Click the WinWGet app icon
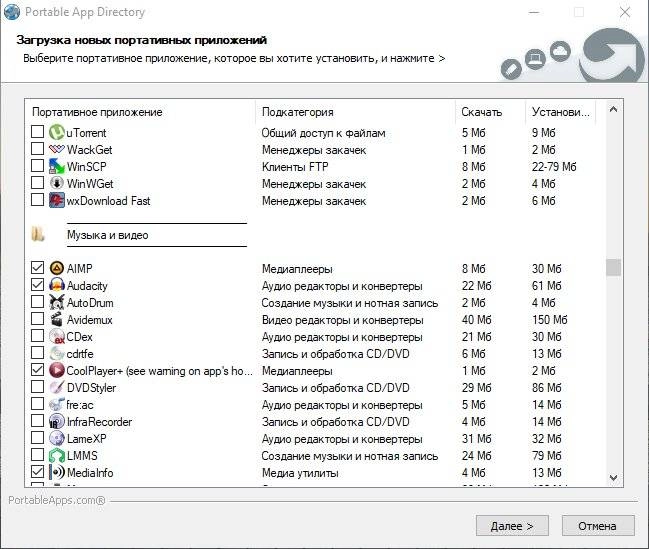This screenshot has width=649, height=549. coord(57,183)
